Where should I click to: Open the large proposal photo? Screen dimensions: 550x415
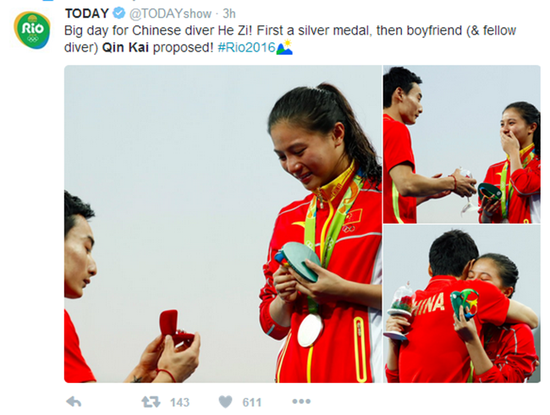point(223,224)
